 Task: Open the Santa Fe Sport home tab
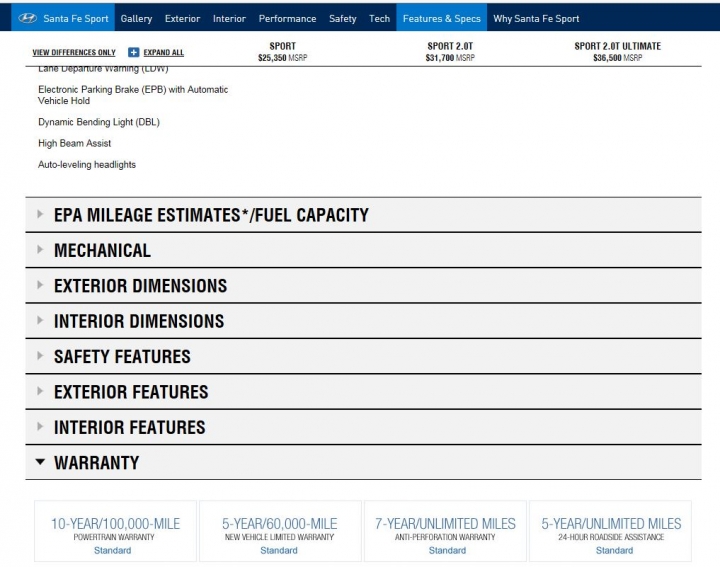tap(63, 17)
